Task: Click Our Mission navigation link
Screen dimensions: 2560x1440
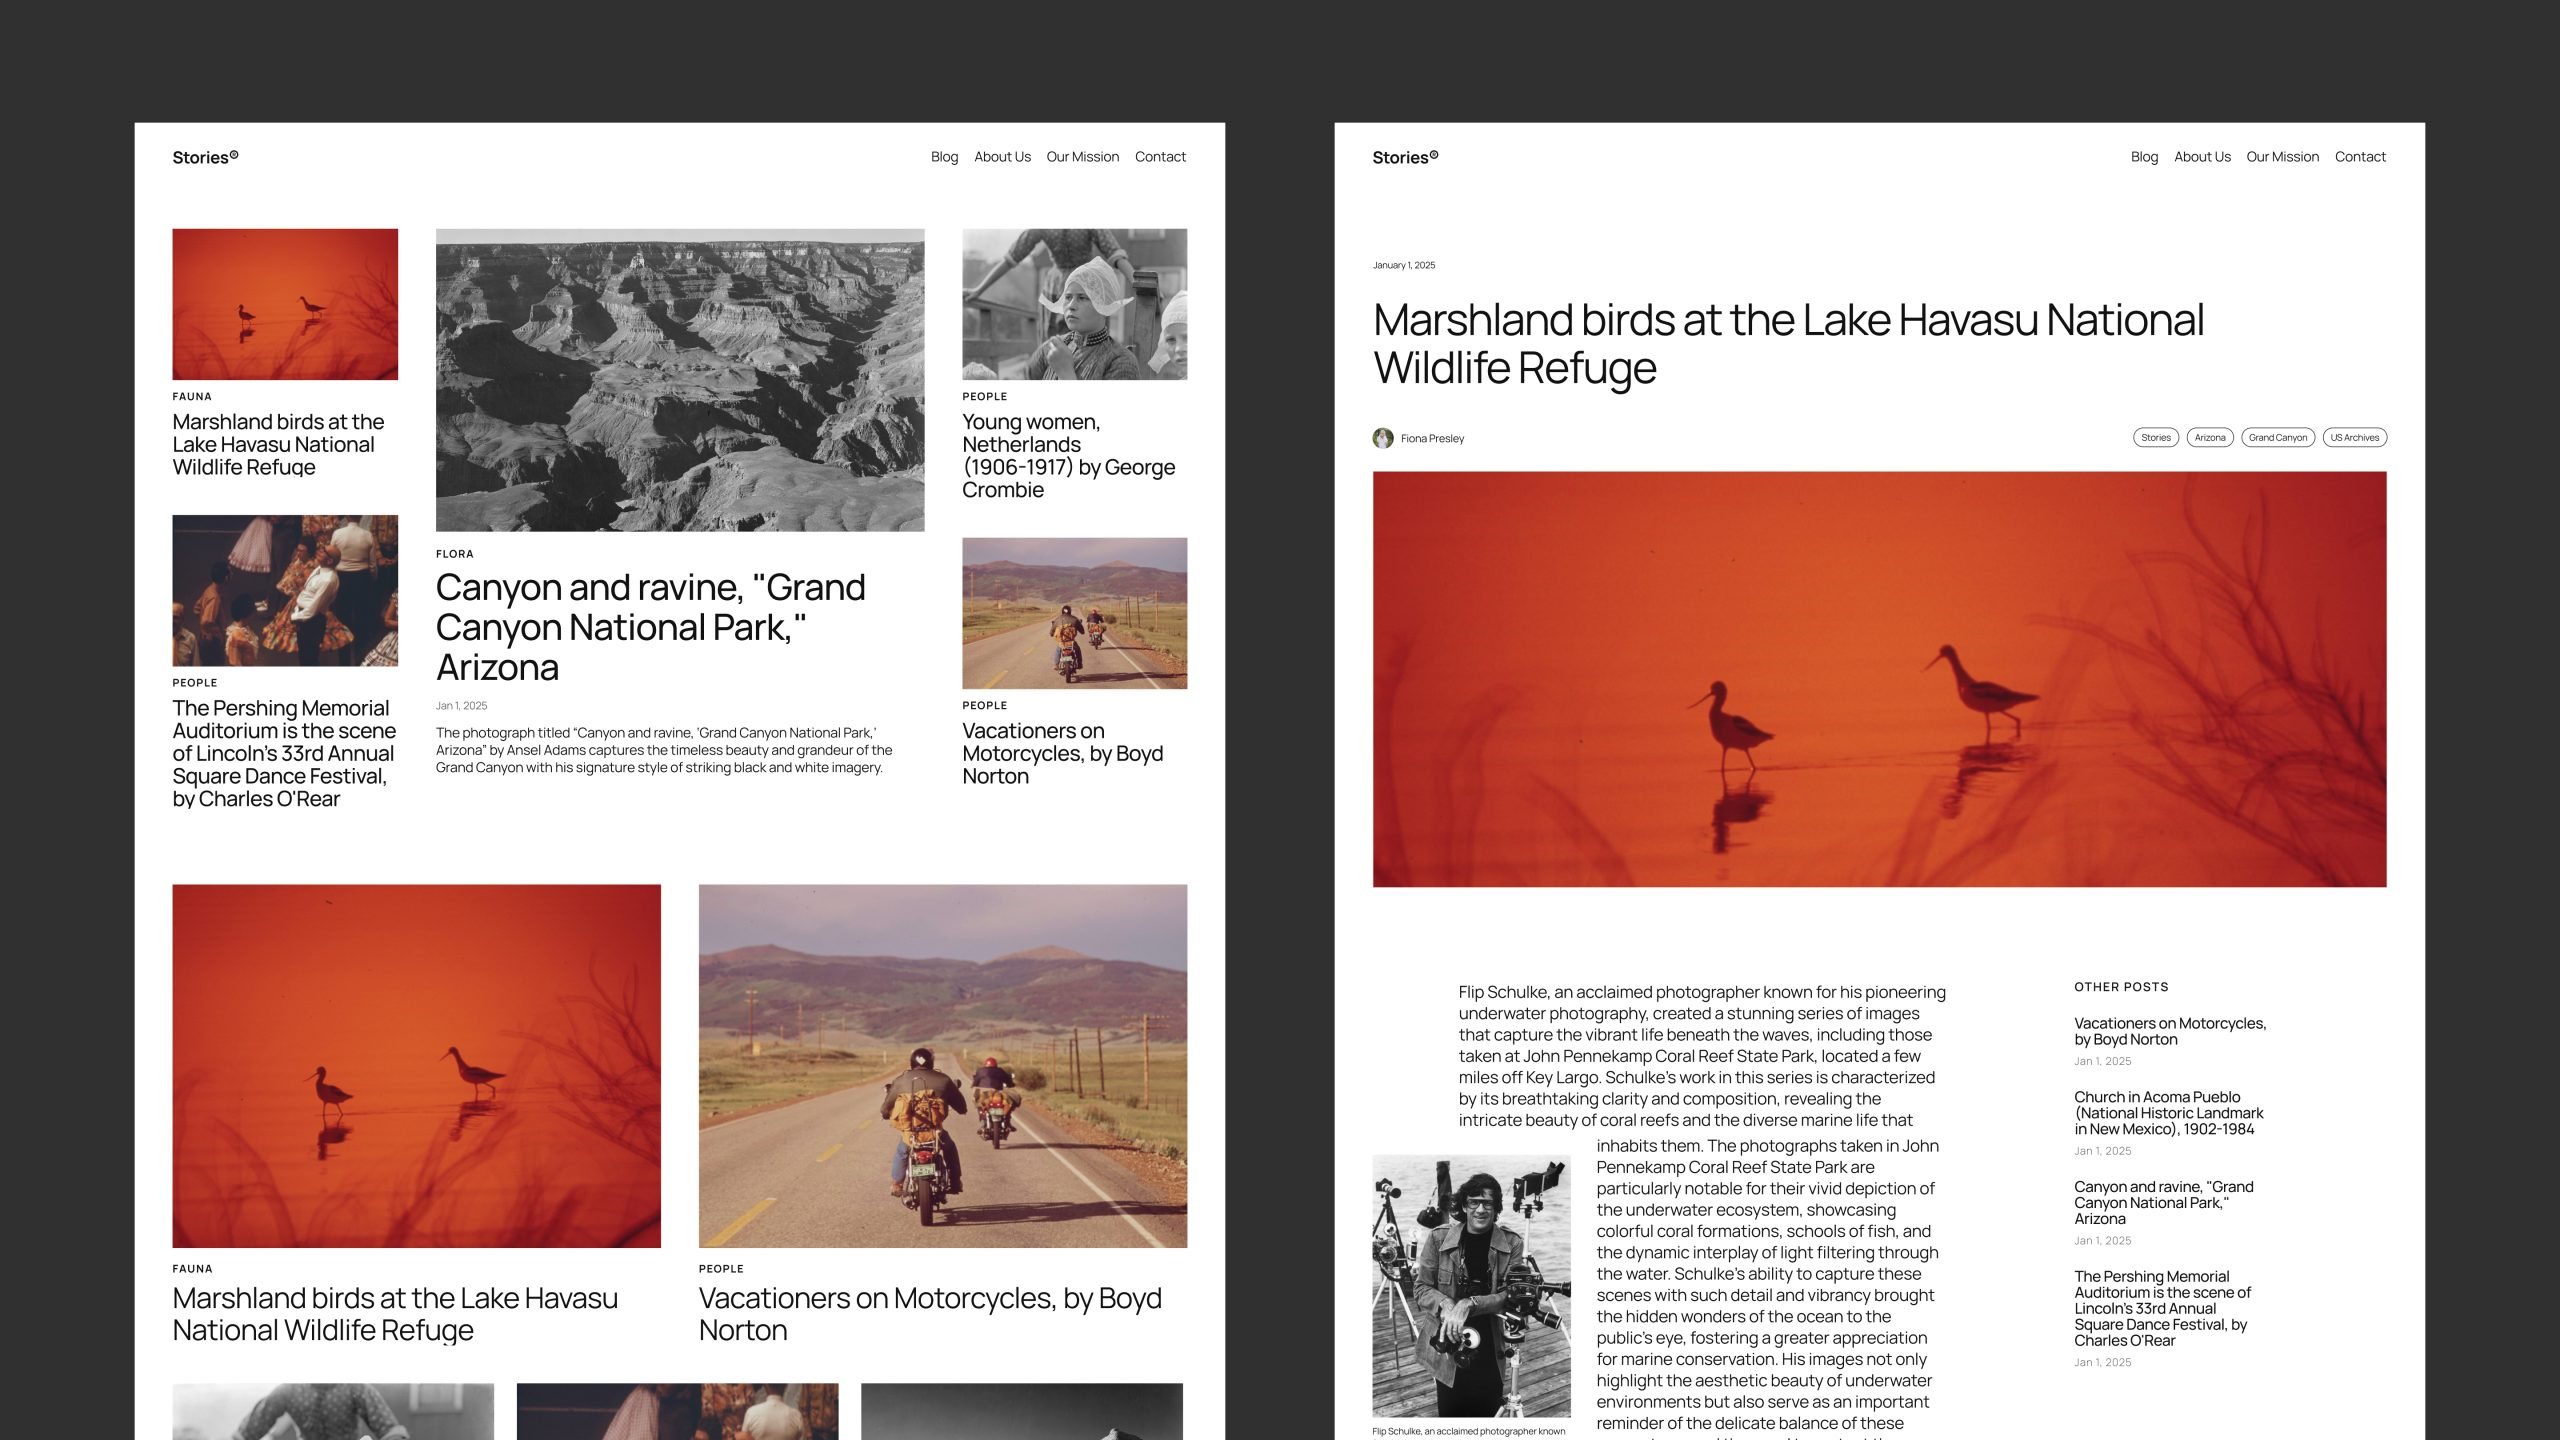Action: pos(1081,156)
